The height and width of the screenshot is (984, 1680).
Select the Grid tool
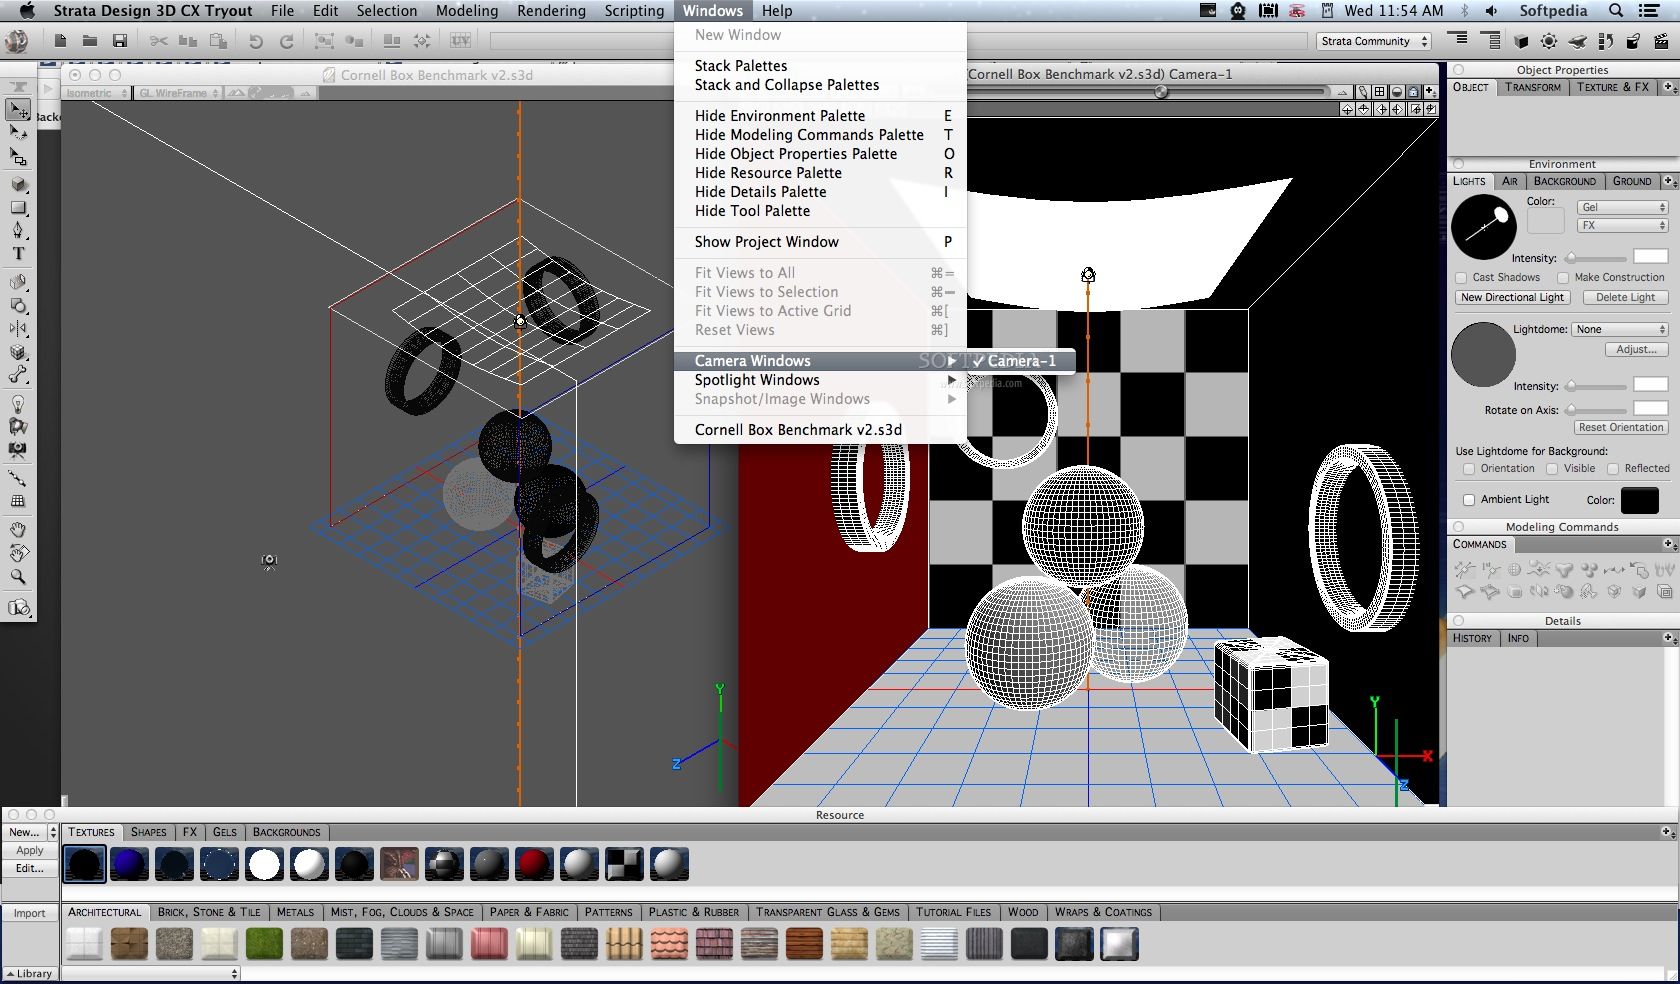[18, 501]
